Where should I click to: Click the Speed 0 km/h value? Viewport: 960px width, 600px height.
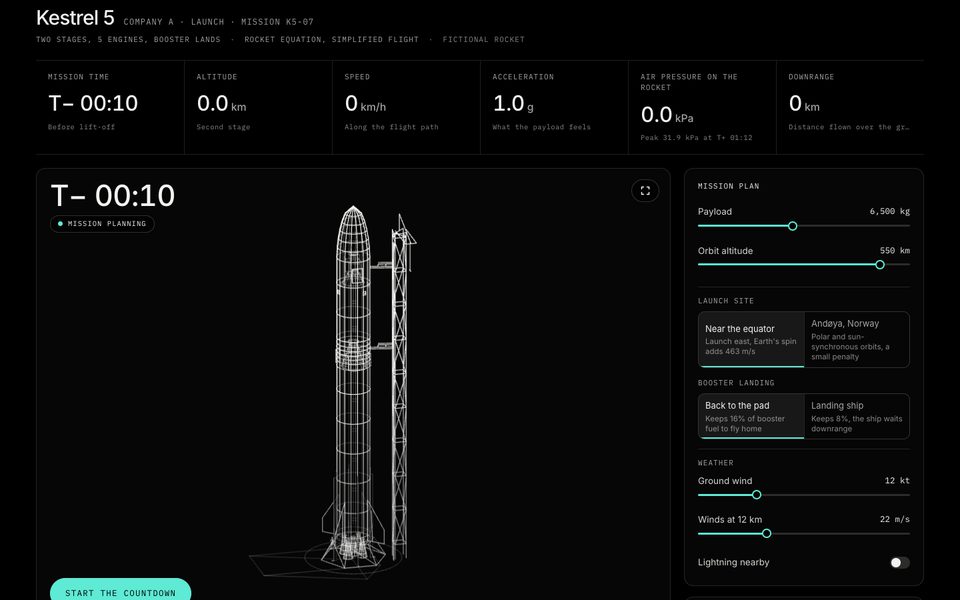pyautogui.click(x=365, y=103)
